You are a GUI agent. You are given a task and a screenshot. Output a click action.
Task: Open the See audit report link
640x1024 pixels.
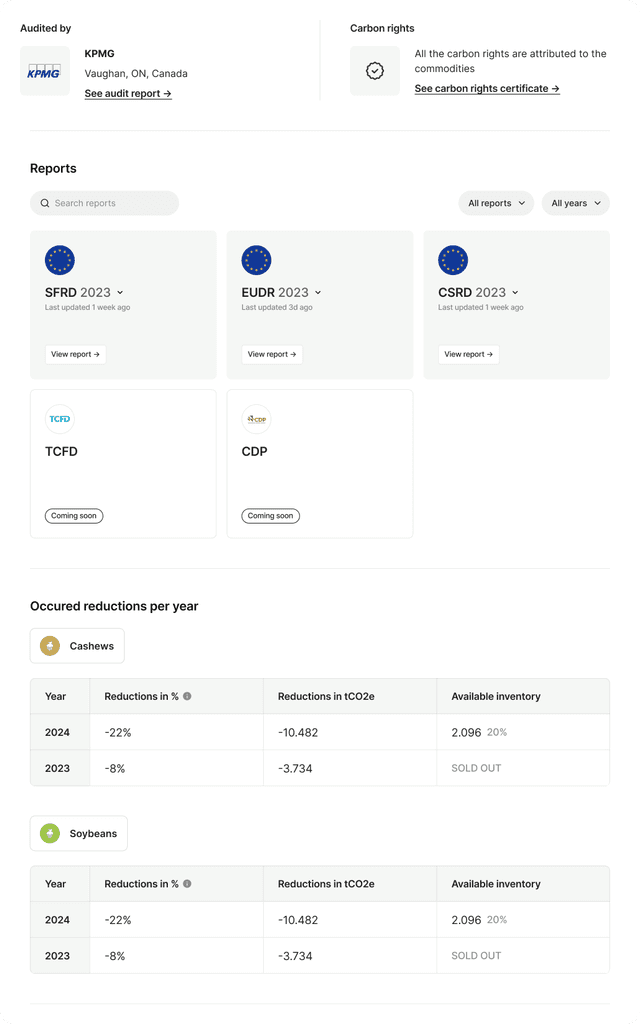[x=128, y=93]
